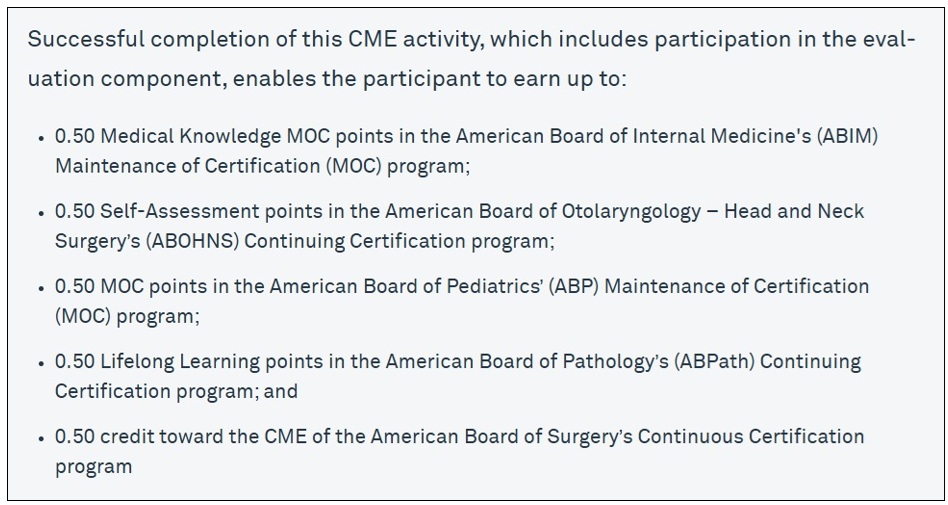Click the bullet before the Surgery credit item

[x=41, y=438]
